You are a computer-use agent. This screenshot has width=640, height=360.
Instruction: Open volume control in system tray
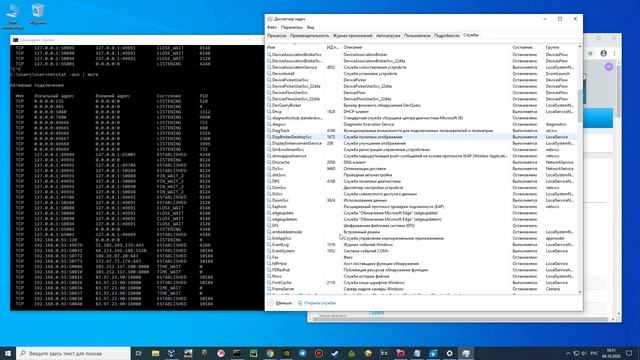click(583, 353)
